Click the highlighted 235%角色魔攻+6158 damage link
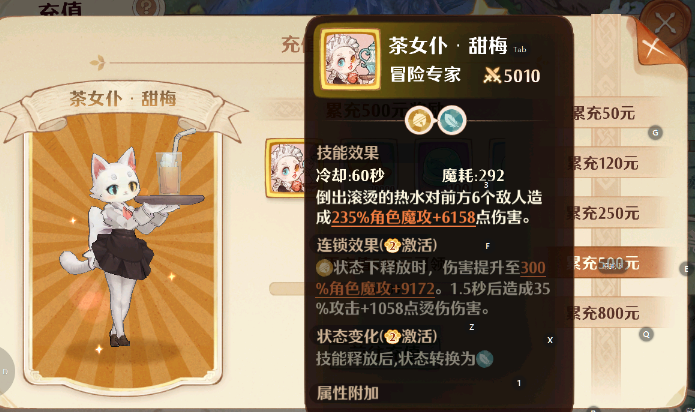 coord(403,218)
